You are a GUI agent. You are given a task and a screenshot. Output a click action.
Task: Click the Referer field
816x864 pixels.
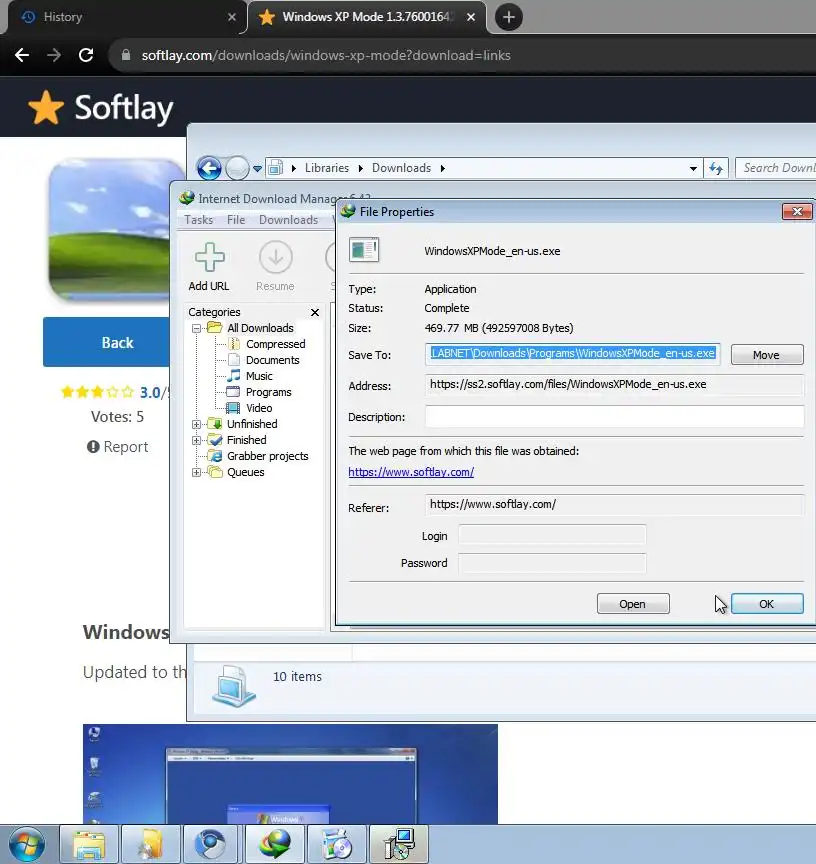tap(614, 505)
